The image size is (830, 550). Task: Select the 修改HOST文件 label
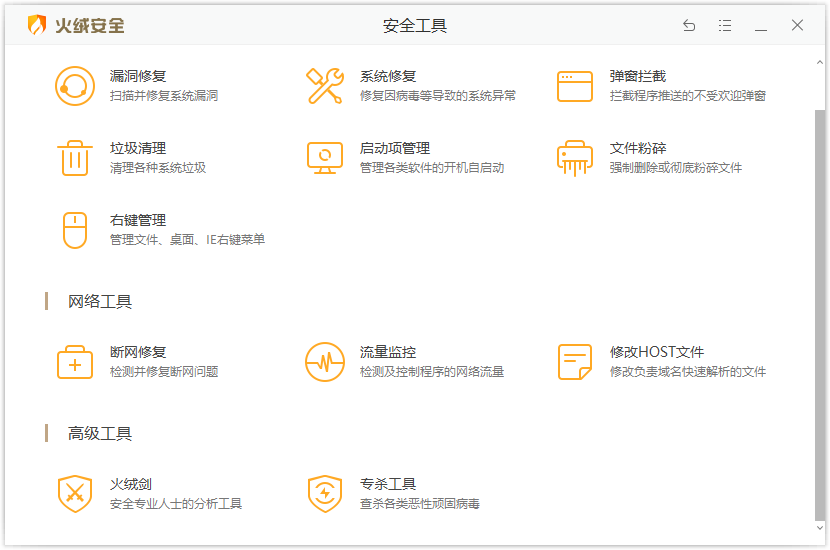point(657,352)
